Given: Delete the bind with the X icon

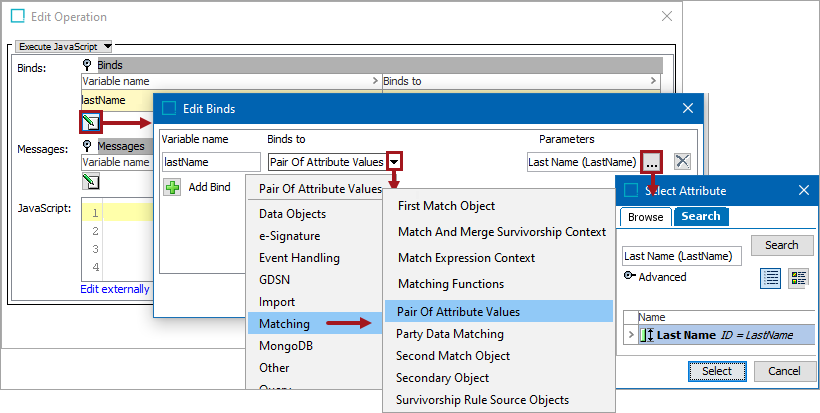Looking at the screenshot, I should coord(682,161).
